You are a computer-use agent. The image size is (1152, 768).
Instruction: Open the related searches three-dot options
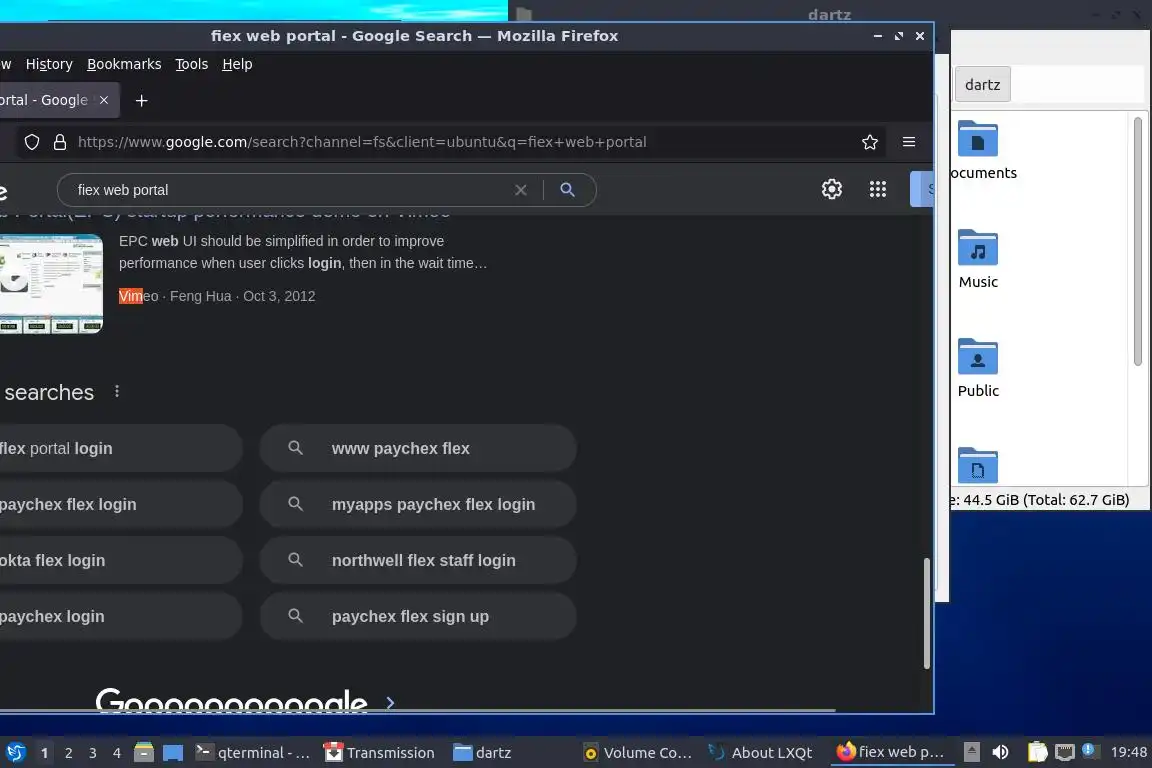117,392
